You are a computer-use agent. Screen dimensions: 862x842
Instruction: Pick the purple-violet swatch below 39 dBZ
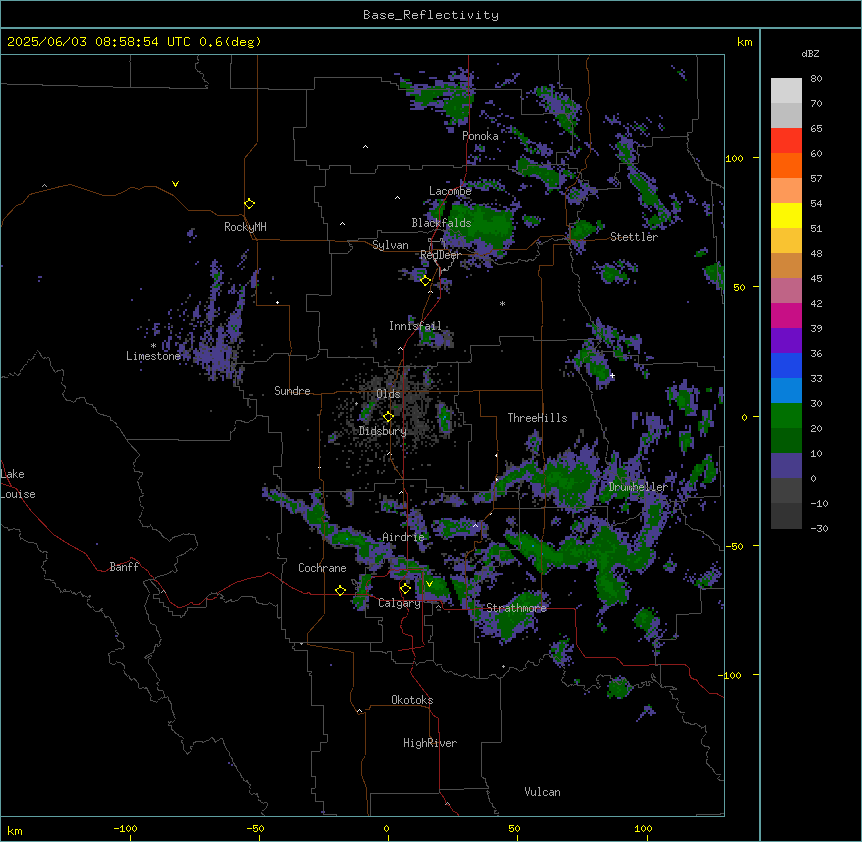coord(786,341)
